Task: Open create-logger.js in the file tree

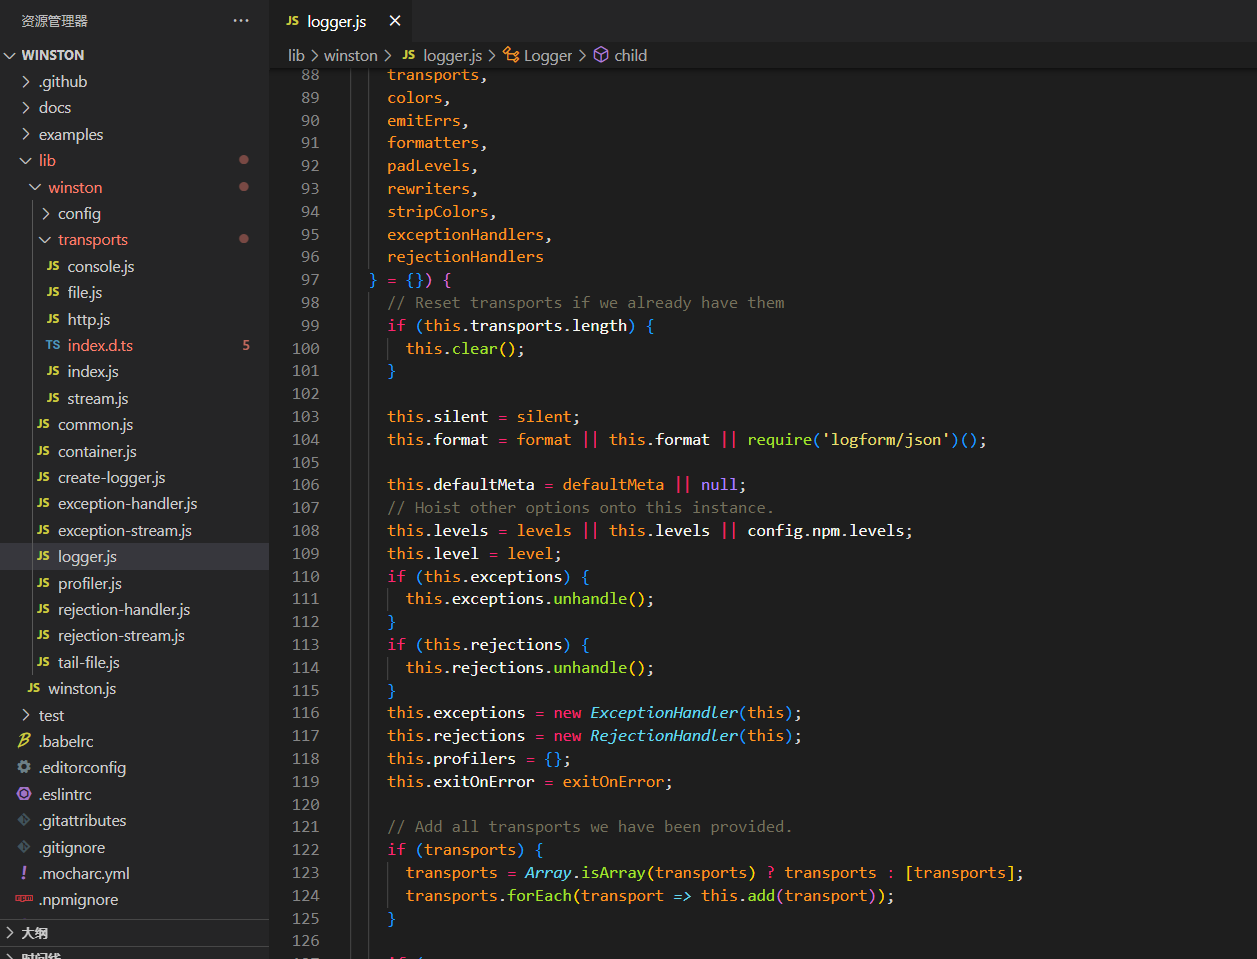Action: click(111, 477)
